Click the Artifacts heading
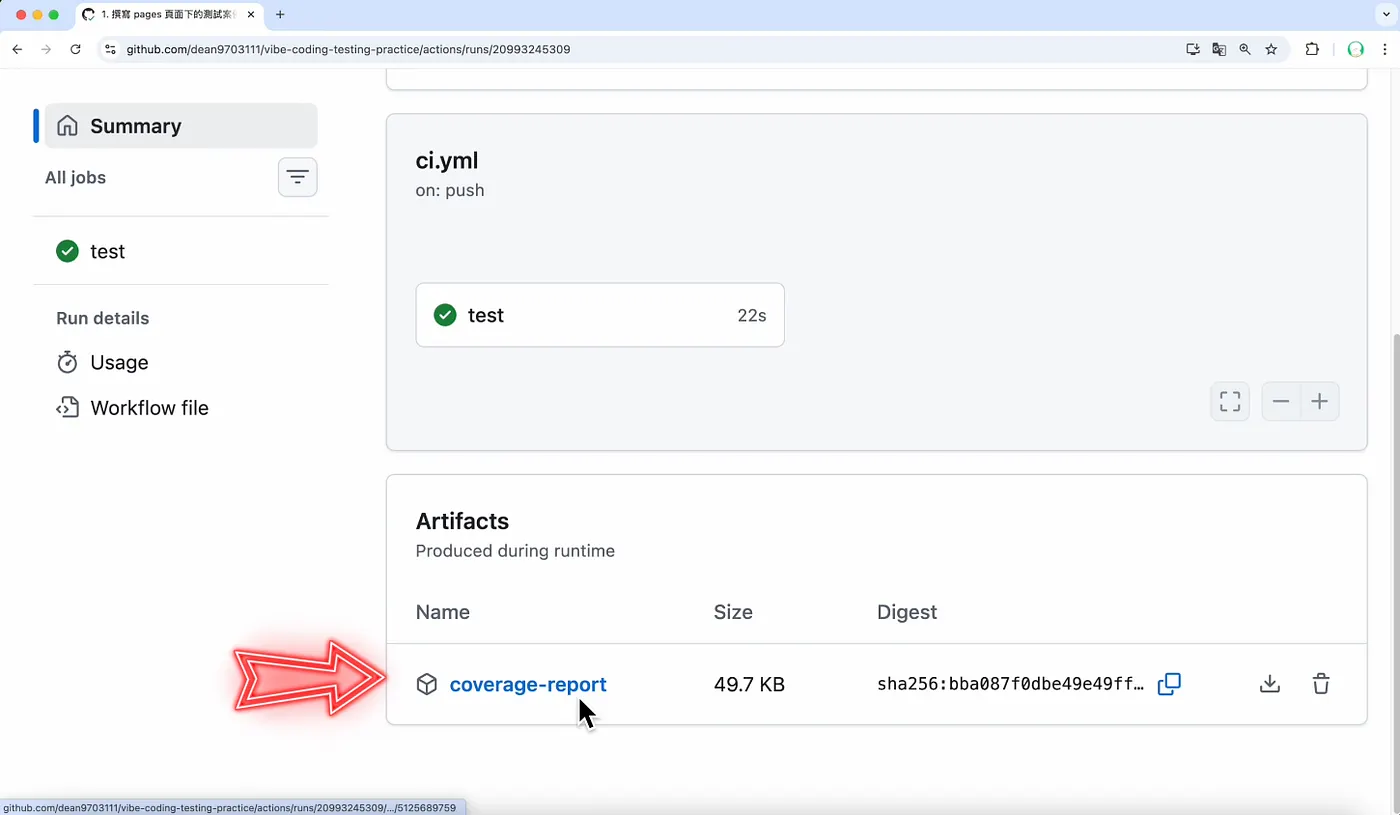 pos(462,521)
